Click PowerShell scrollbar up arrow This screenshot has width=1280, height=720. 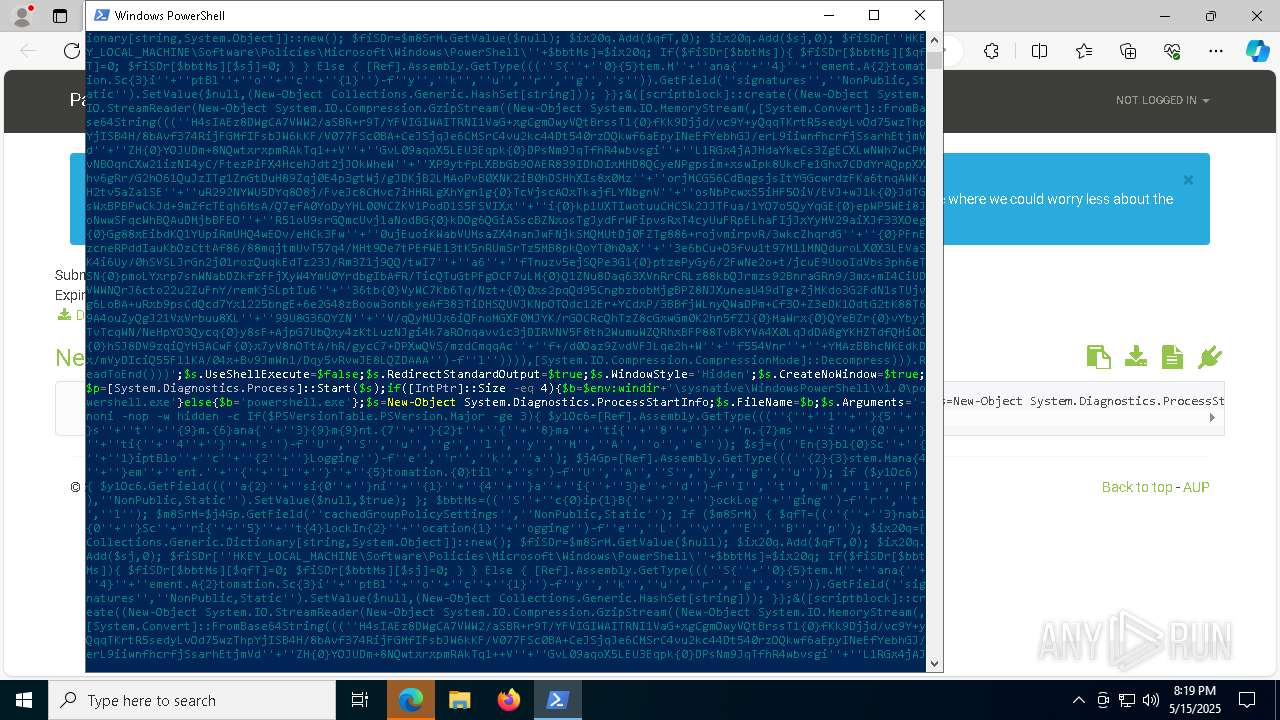(x=934, y=41)
